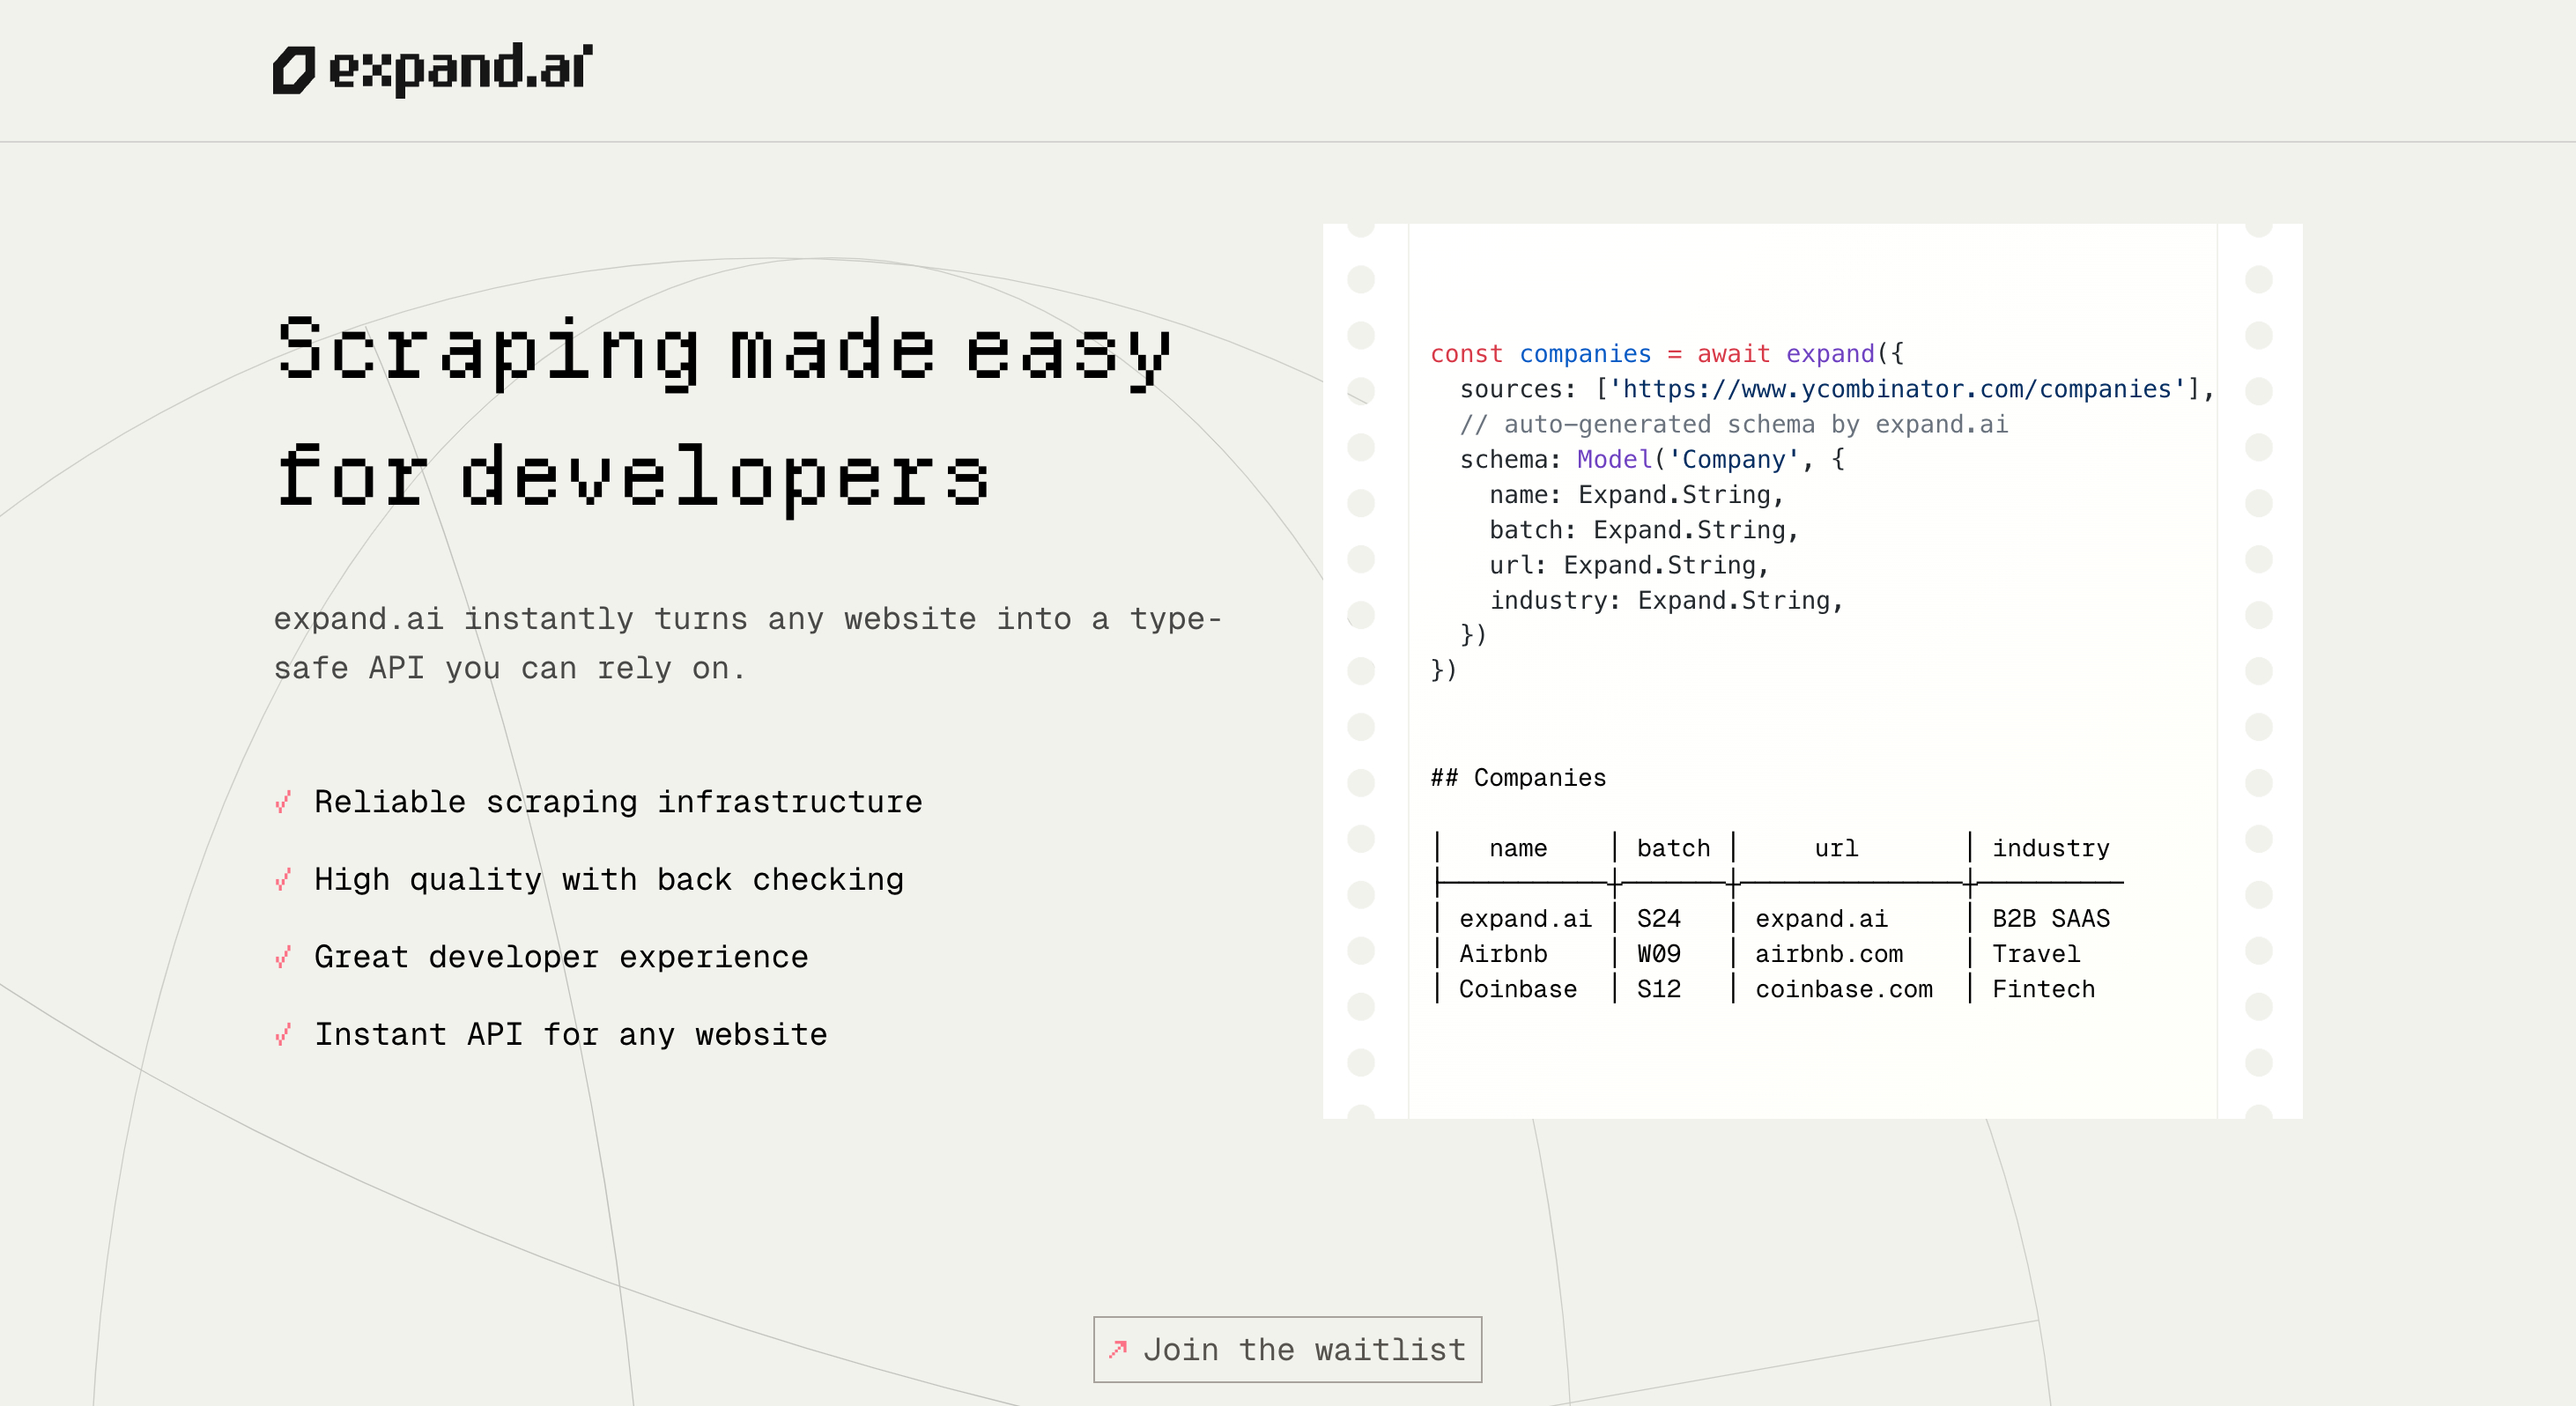Click the '## Companies' heading

(x=1518, y=778)
